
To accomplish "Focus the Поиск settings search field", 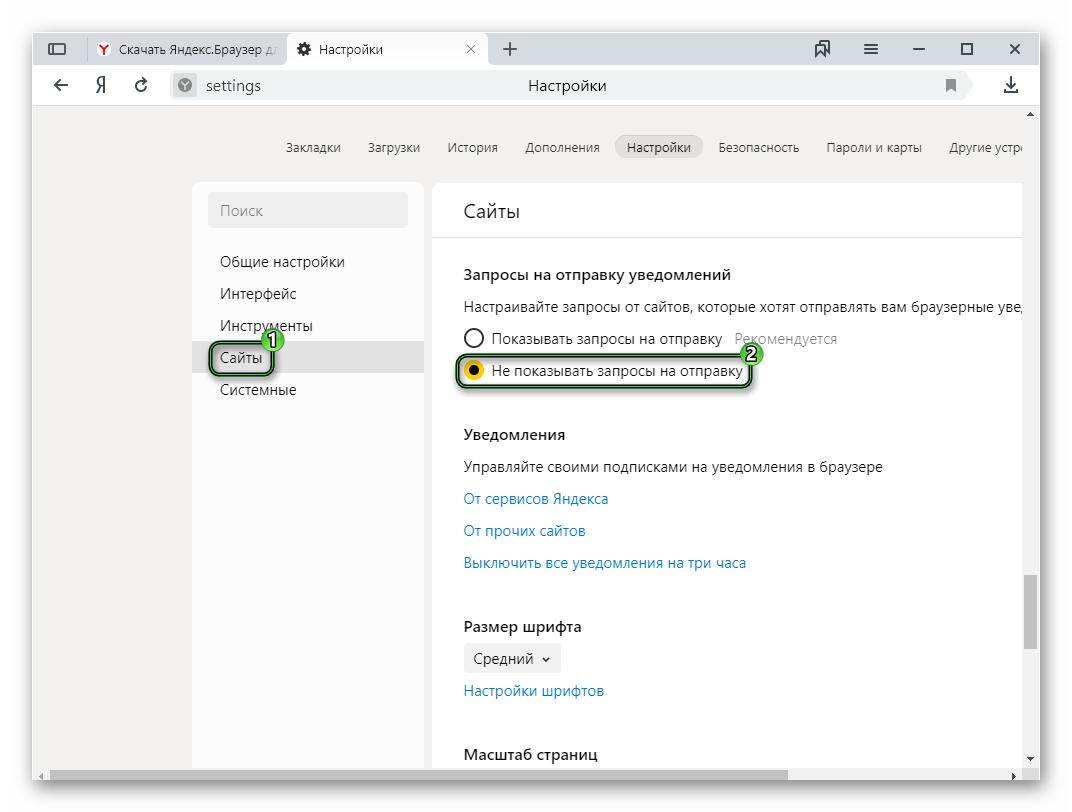I will click(x=308, y=211).
